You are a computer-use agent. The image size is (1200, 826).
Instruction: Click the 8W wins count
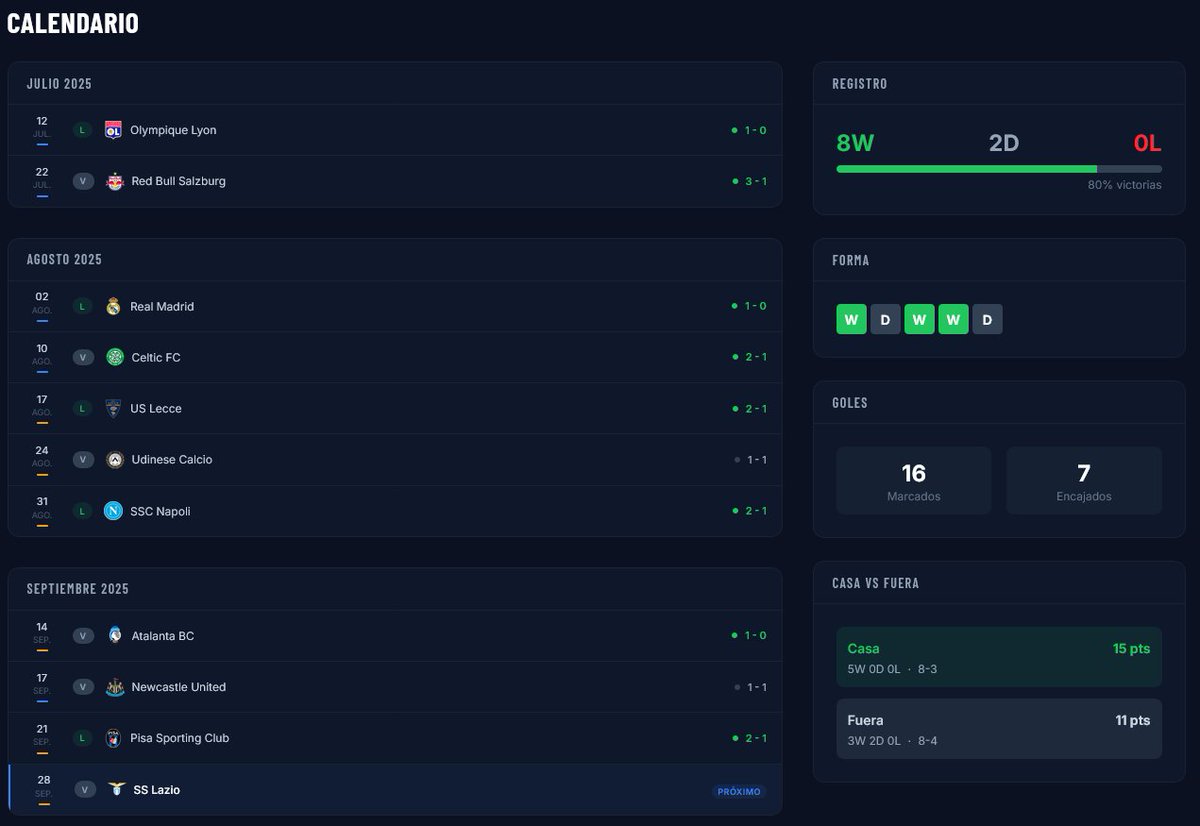pos(855,143)
